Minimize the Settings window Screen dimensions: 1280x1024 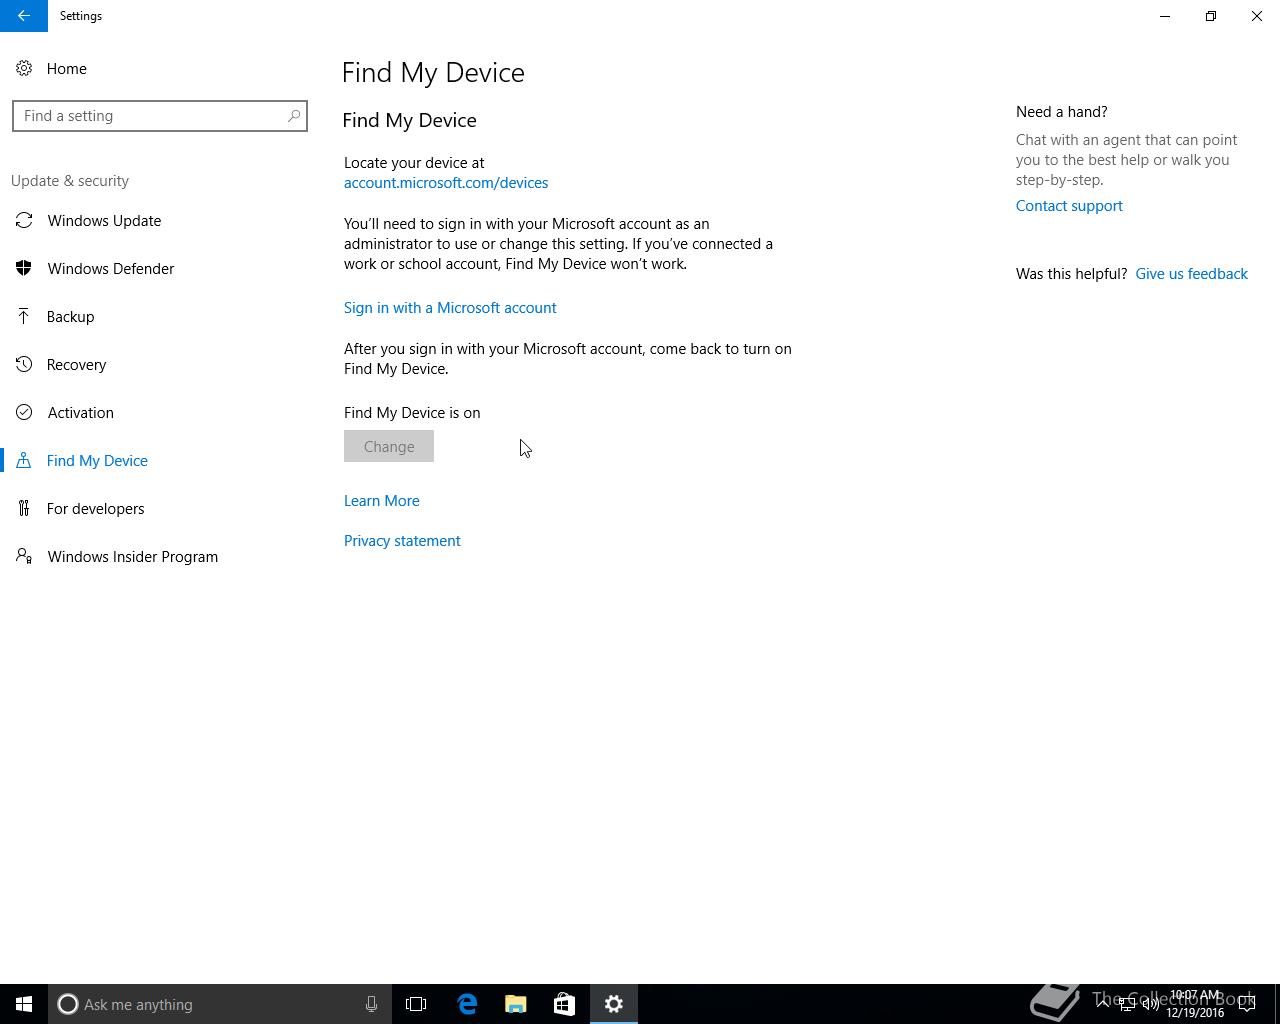(x=1165, y=16)
